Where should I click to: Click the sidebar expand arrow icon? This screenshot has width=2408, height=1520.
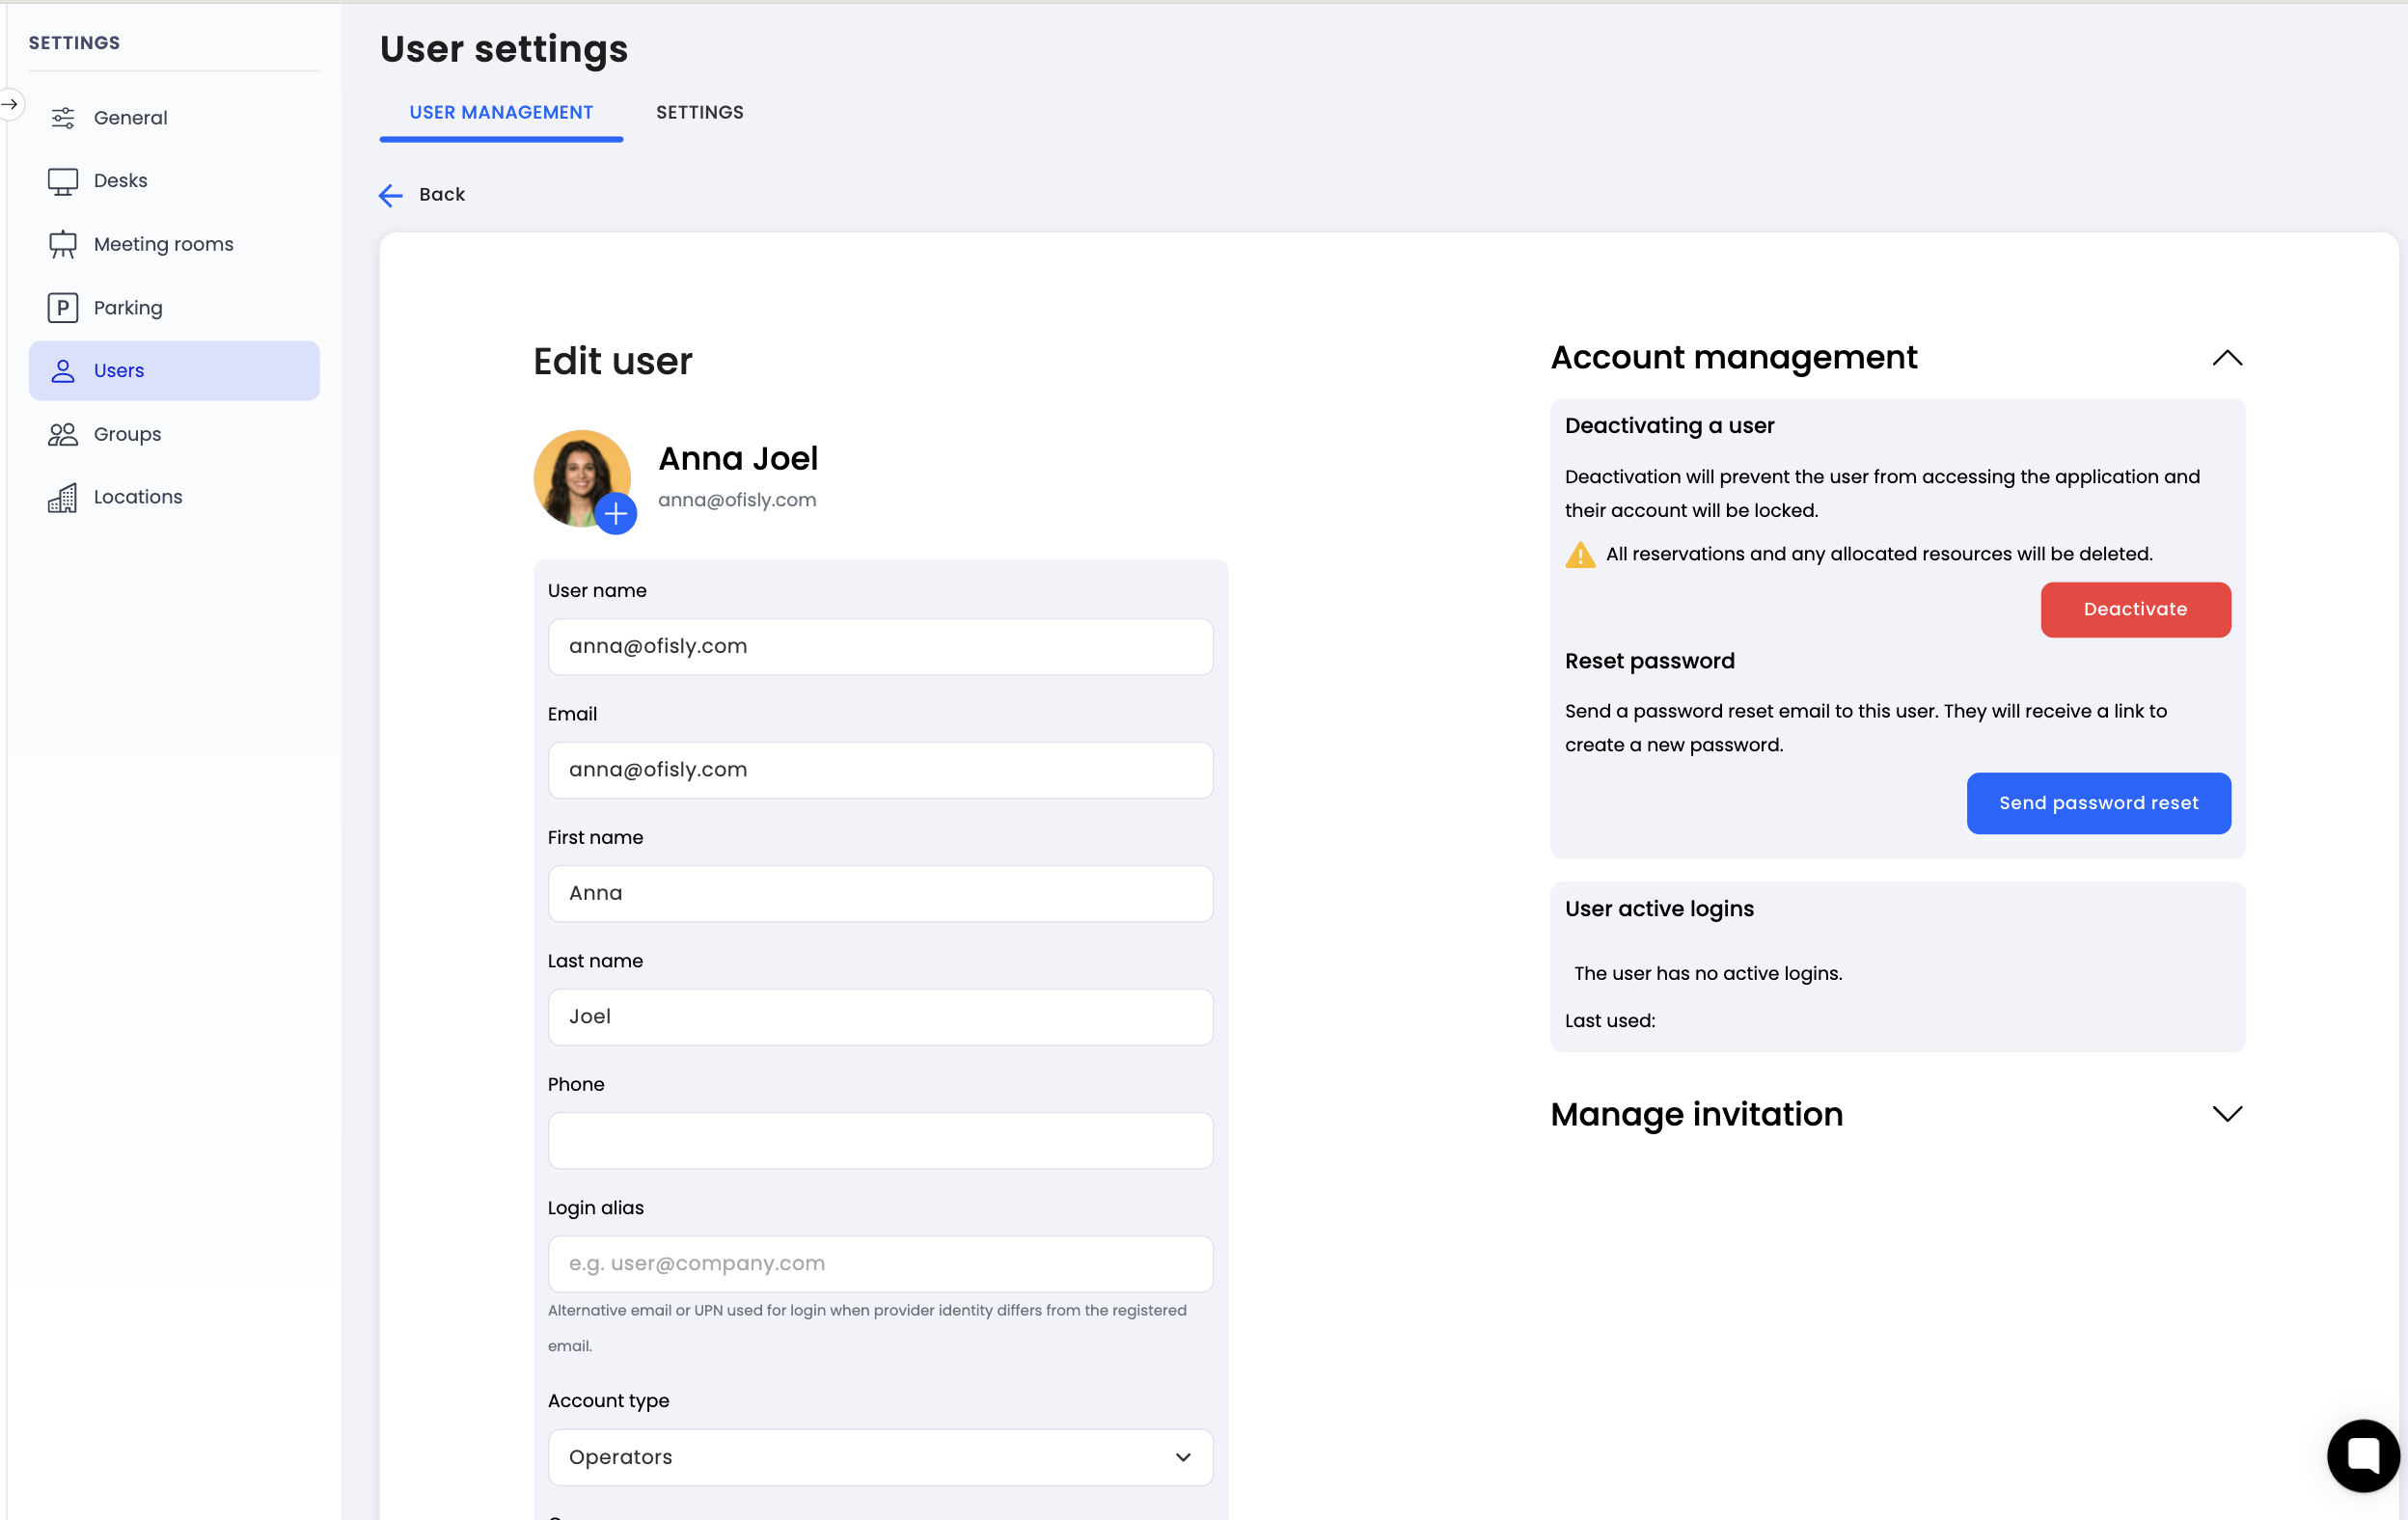10,104
